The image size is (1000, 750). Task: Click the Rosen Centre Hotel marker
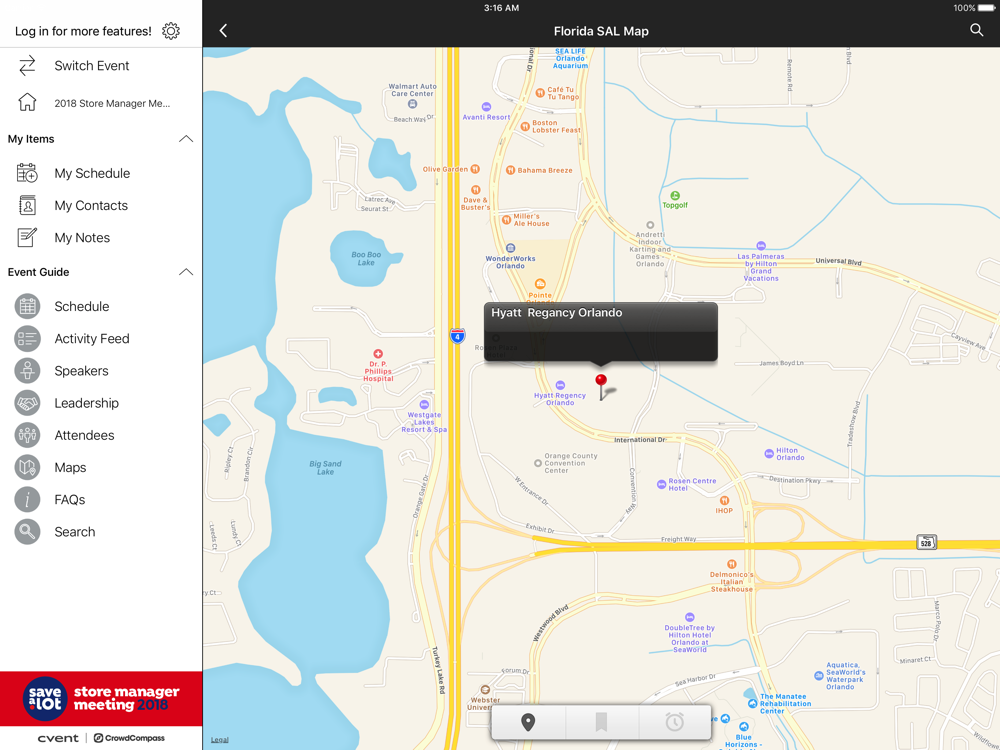click(661, 485)
